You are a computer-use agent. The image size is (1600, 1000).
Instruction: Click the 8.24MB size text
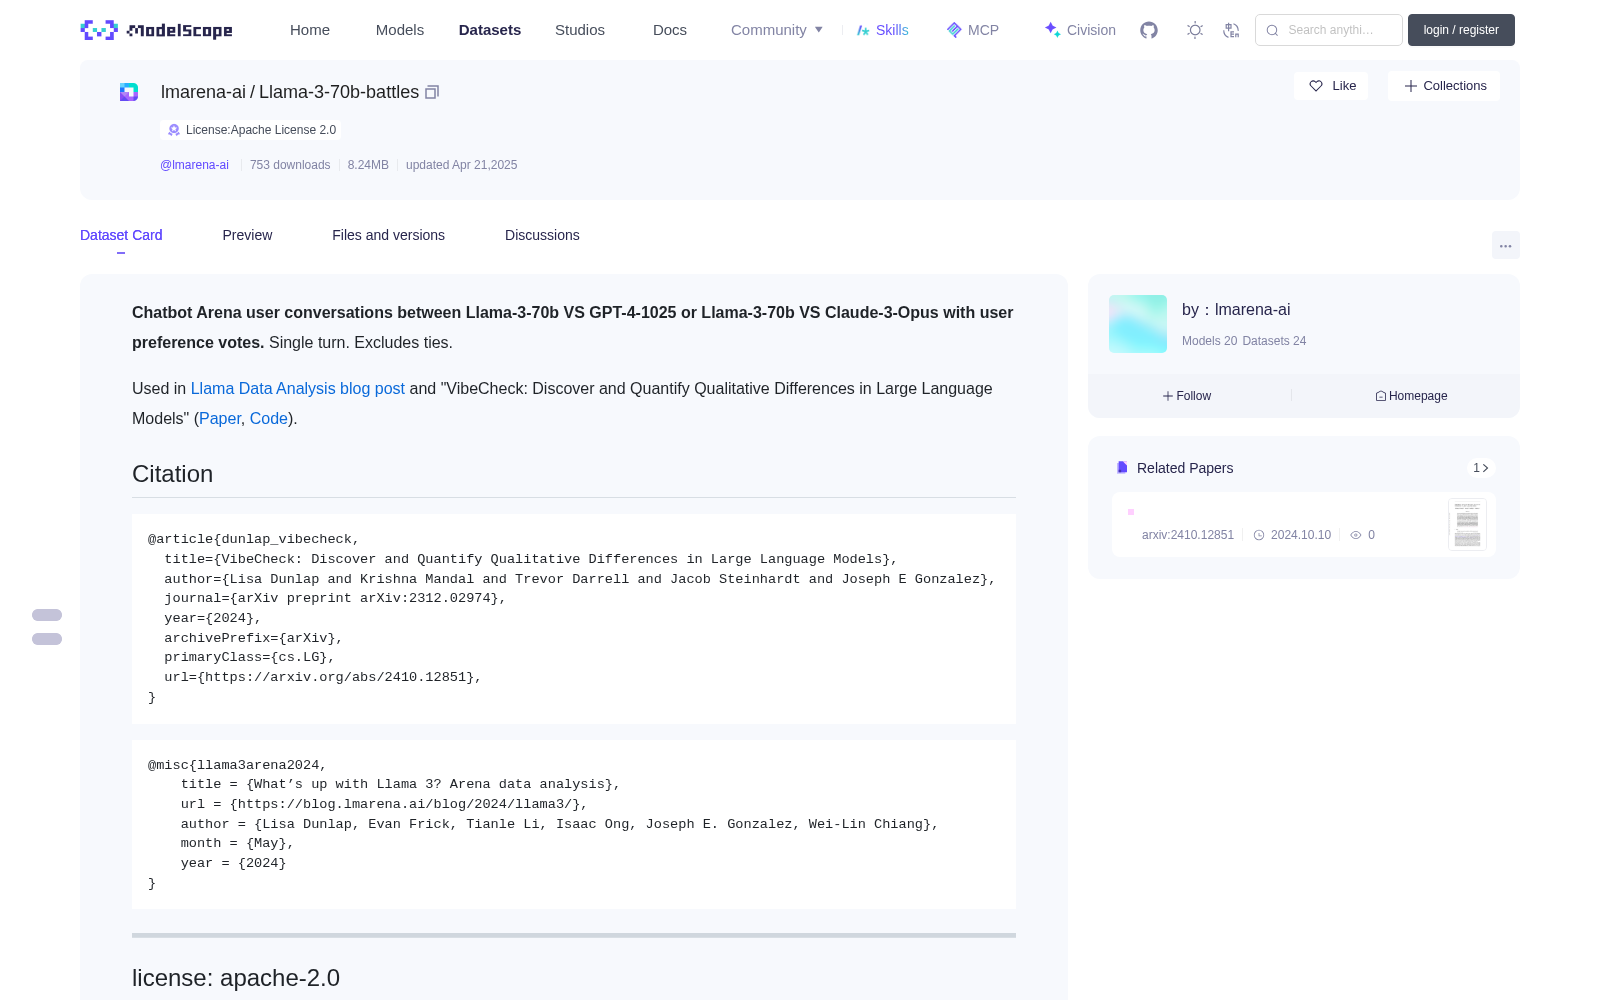pos(368,165)
